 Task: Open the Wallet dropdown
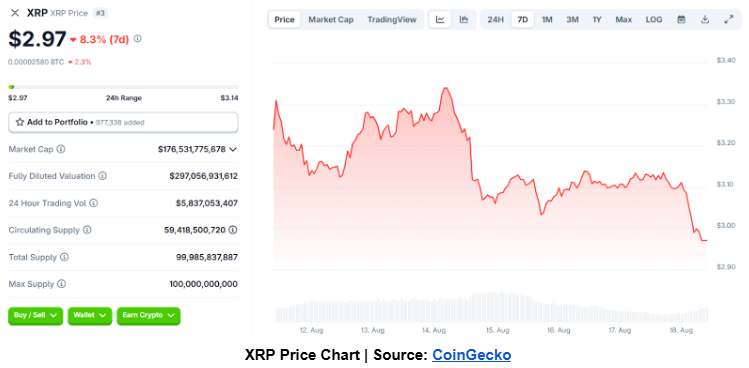pos(90,316)
